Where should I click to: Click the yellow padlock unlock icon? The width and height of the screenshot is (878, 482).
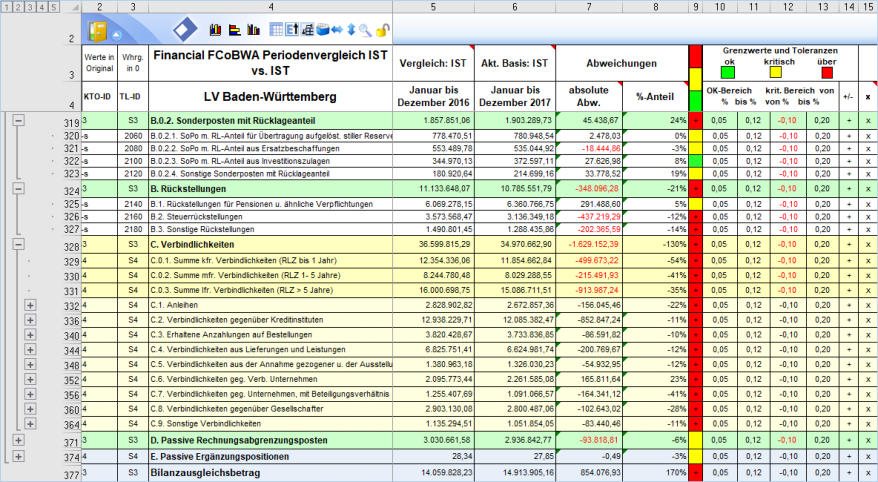(383, 30)
